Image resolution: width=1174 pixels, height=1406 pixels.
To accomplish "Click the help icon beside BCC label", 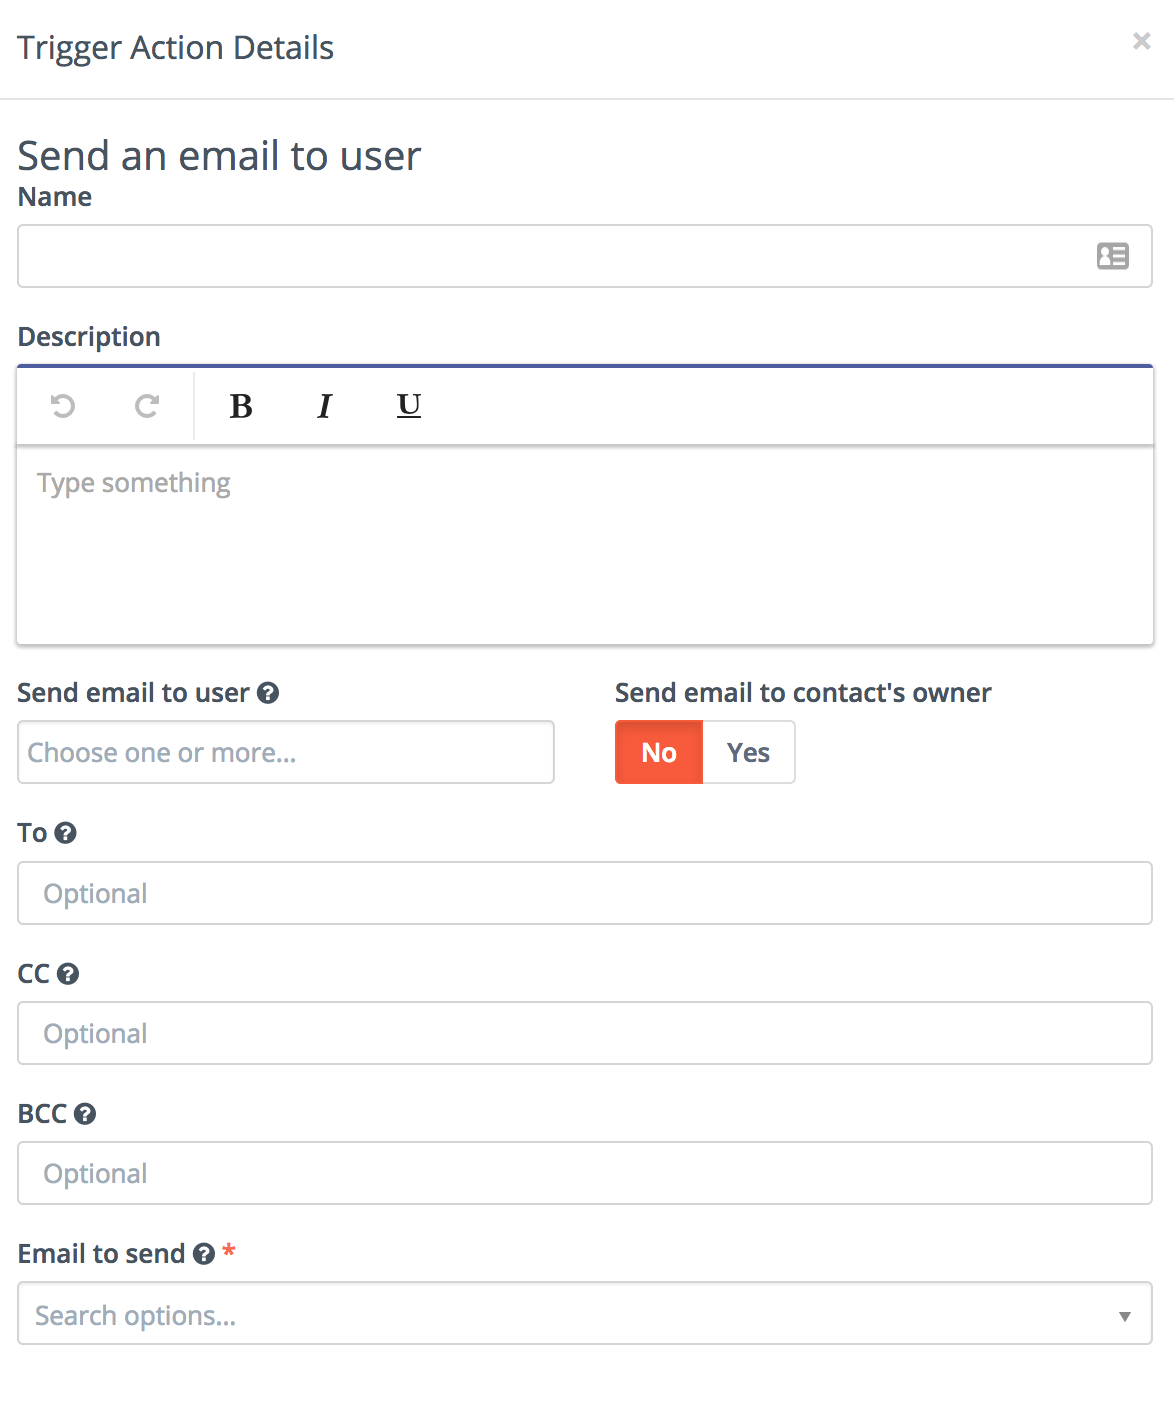I will click(85, 1114).
